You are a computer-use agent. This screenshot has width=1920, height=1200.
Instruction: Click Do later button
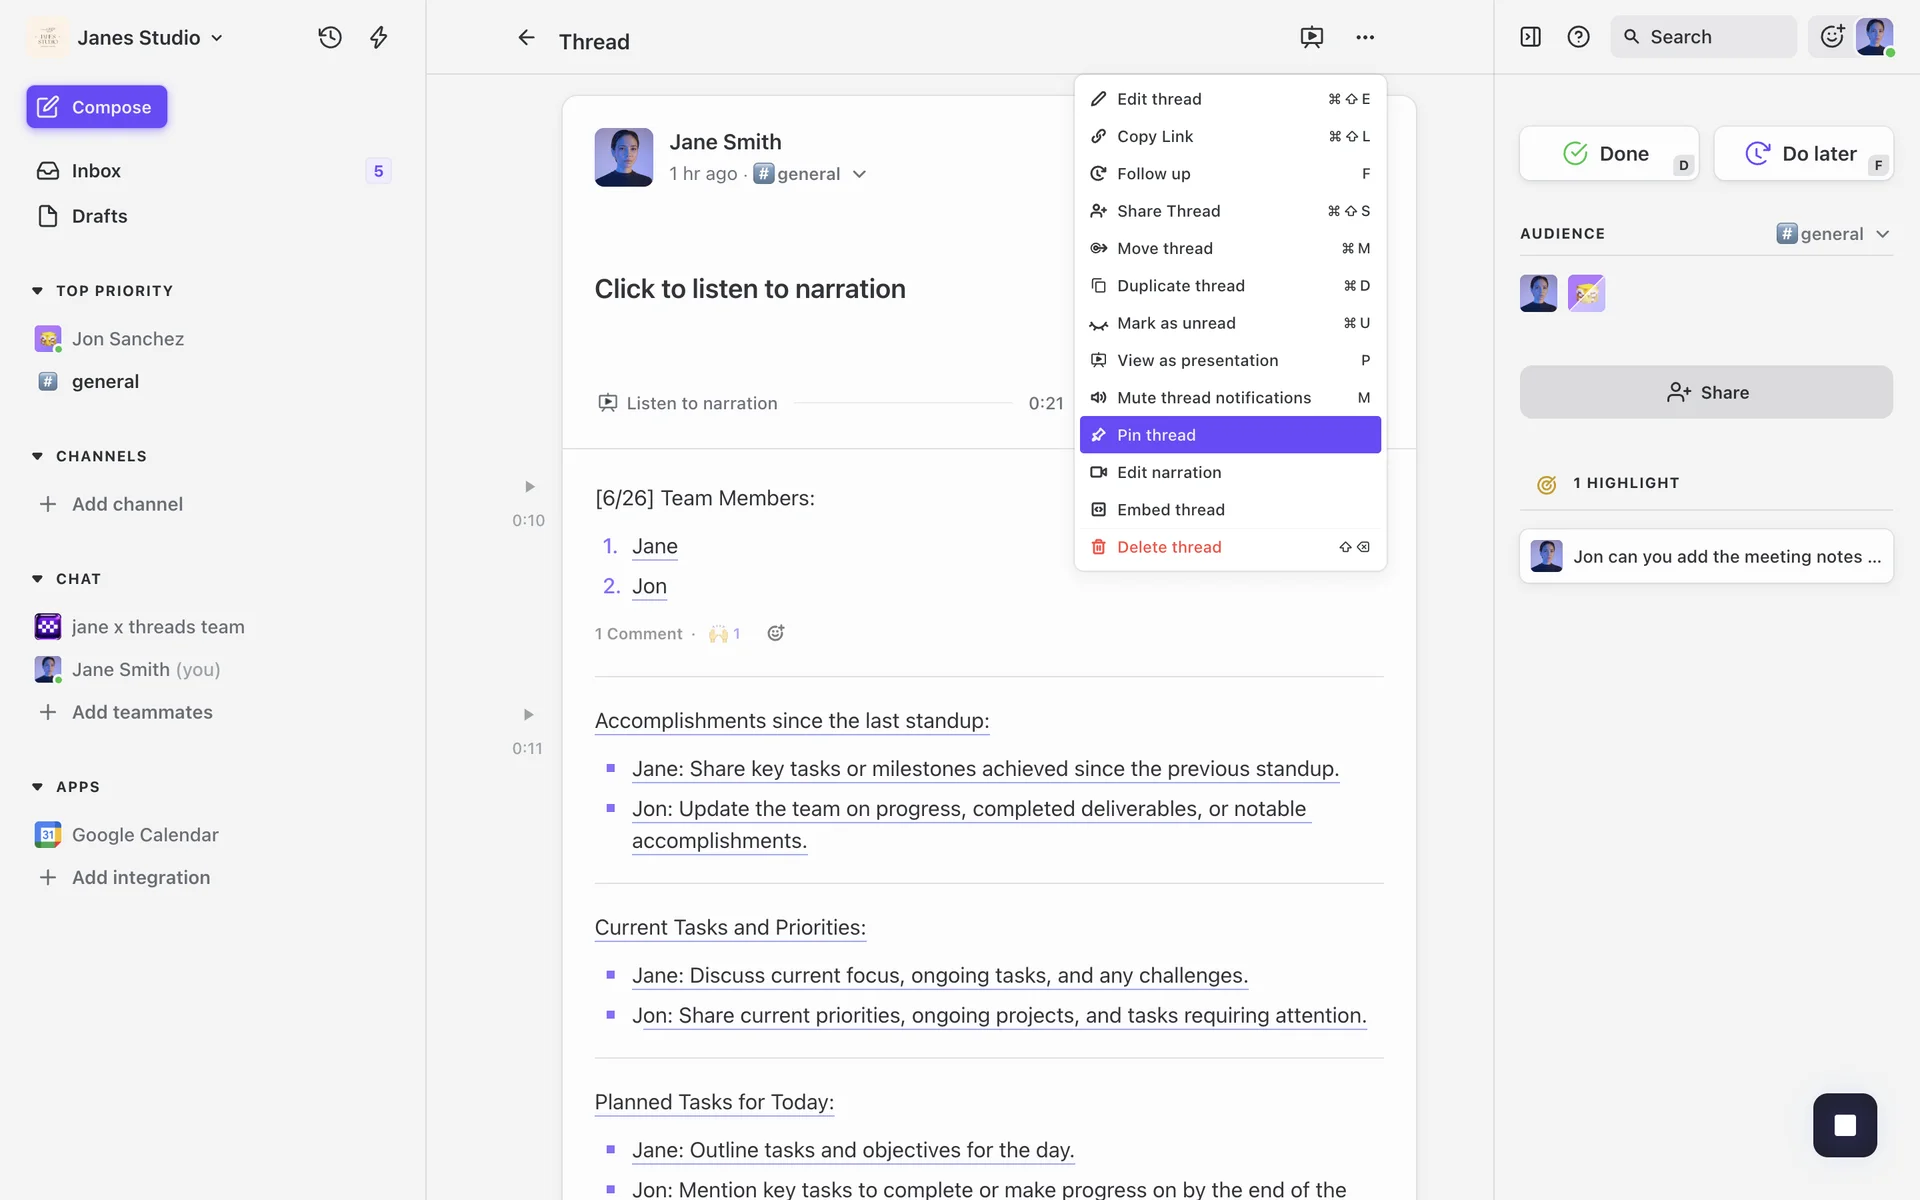(1803, 154)
